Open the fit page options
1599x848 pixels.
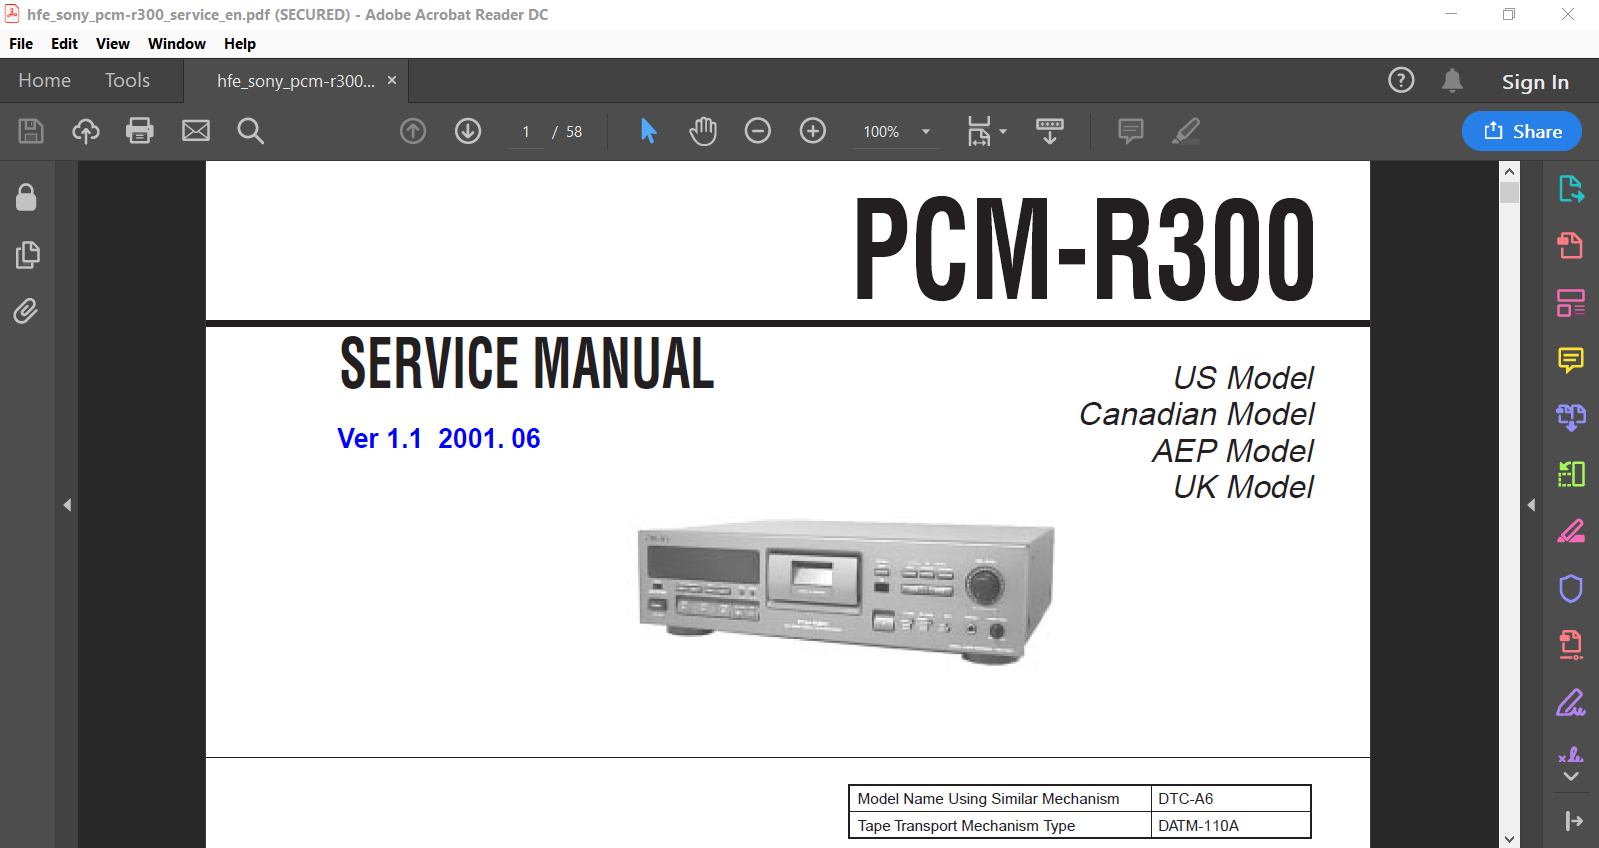pyautogui.click(x=986, y=131)
